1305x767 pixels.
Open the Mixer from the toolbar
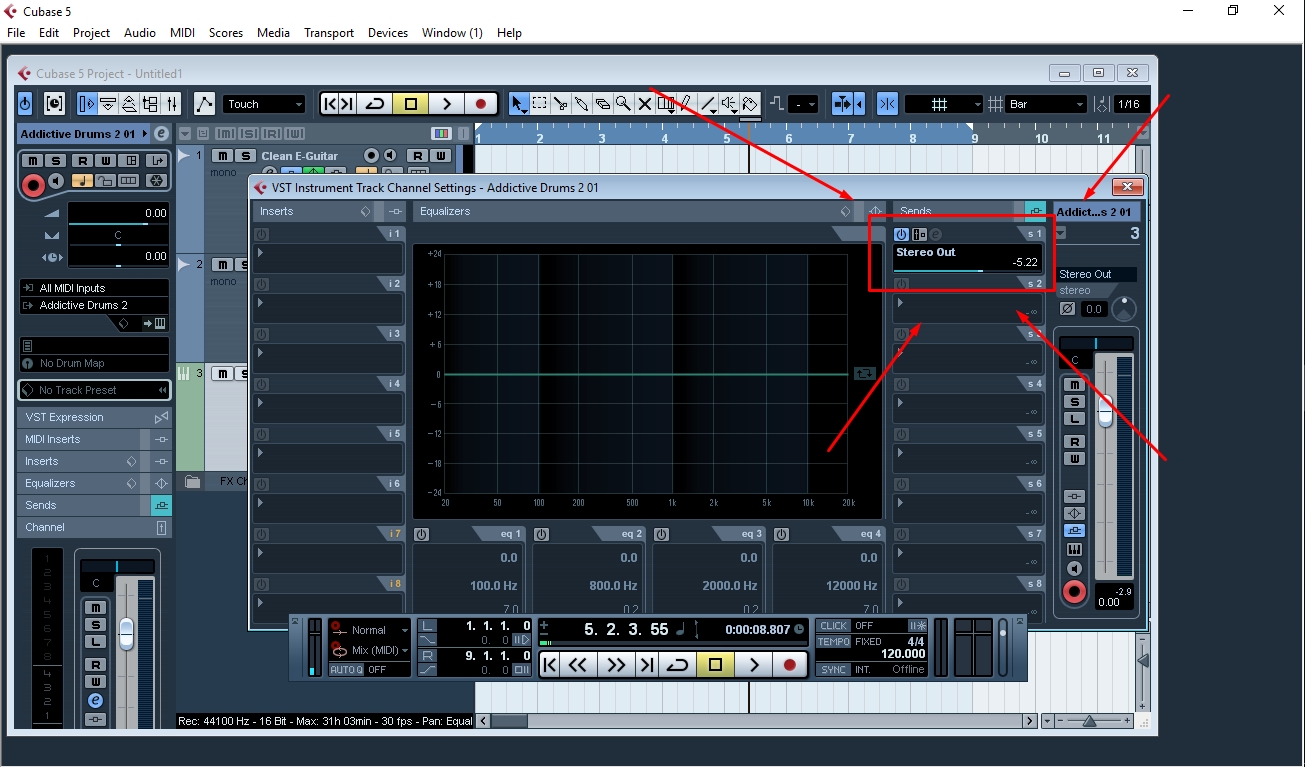click(171, 104)
